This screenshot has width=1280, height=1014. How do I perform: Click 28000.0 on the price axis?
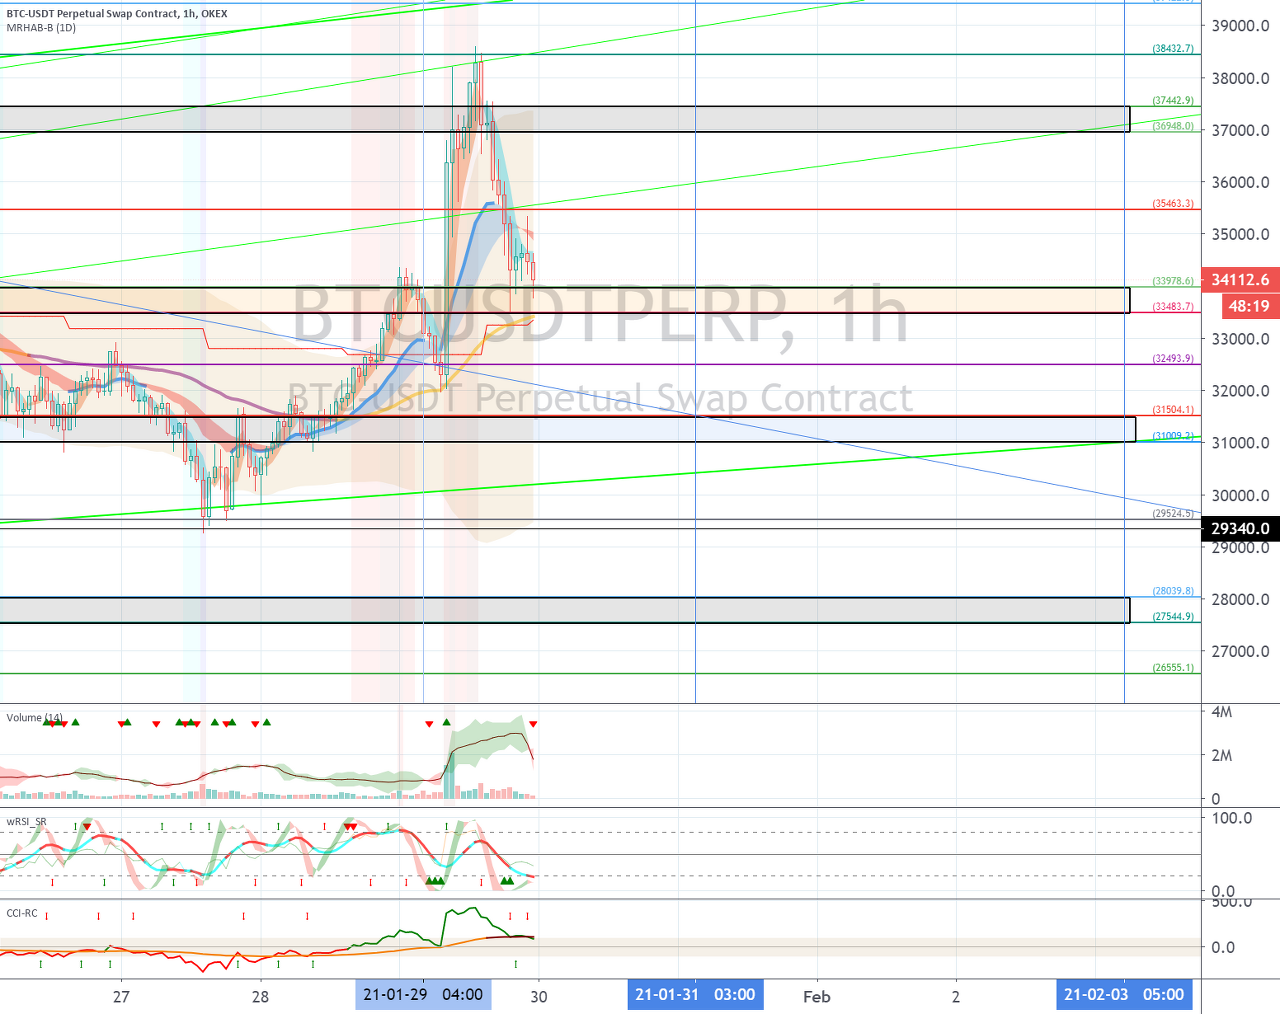(1240, 599)
